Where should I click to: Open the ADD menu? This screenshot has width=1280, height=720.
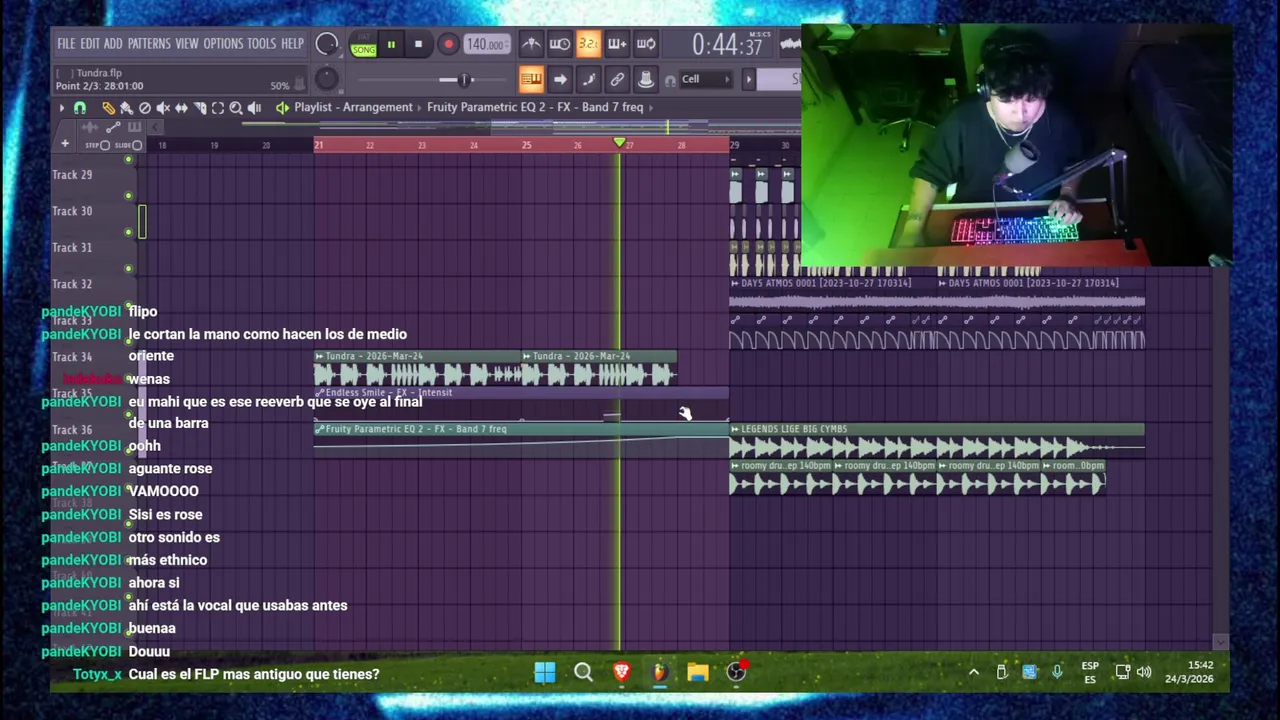(113, 44)
